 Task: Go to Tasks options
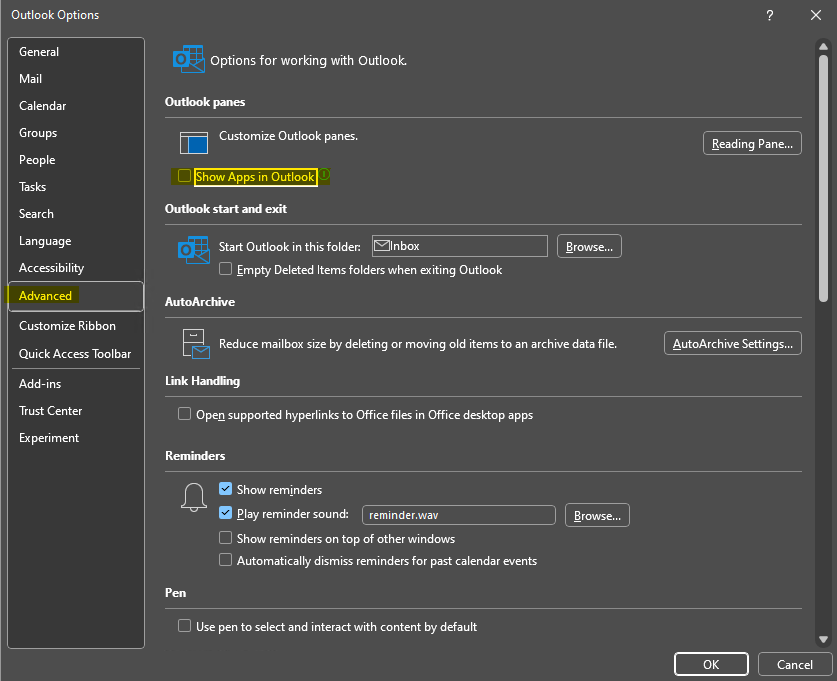coord(76,187)
